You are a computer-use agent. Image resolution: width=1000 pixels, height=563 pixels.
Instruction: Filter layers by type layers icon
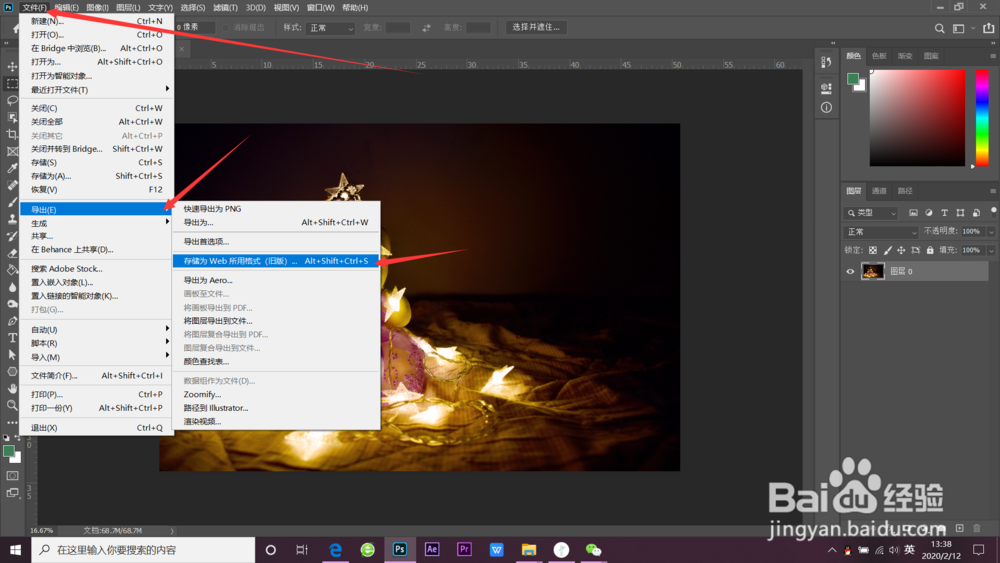tap(945, 213)
